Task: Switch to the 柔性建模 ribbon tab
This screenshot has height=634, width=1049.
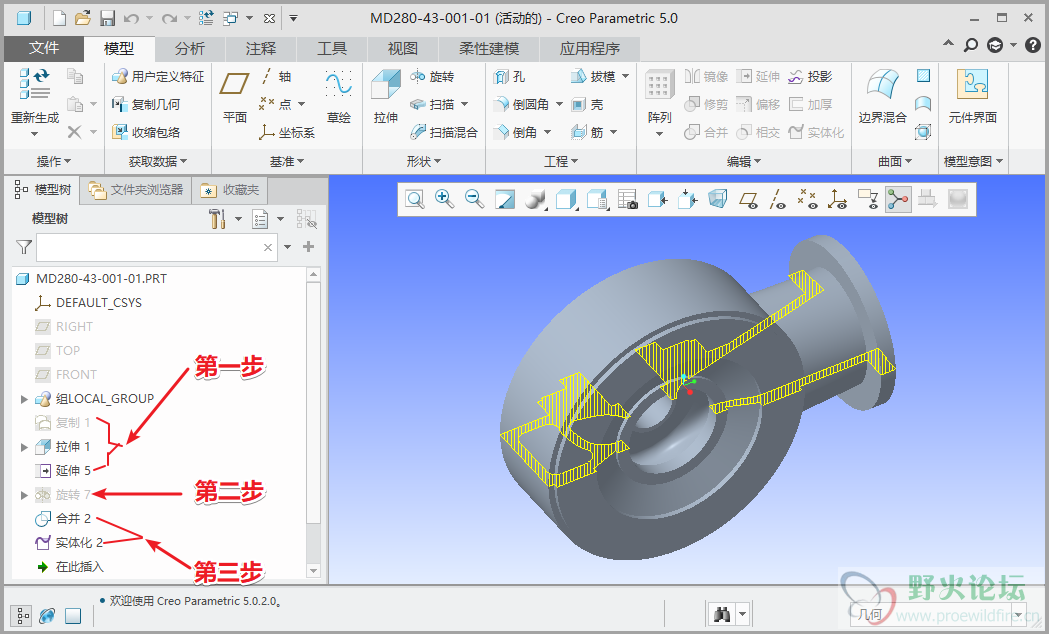Action: (x=489, y=48)
